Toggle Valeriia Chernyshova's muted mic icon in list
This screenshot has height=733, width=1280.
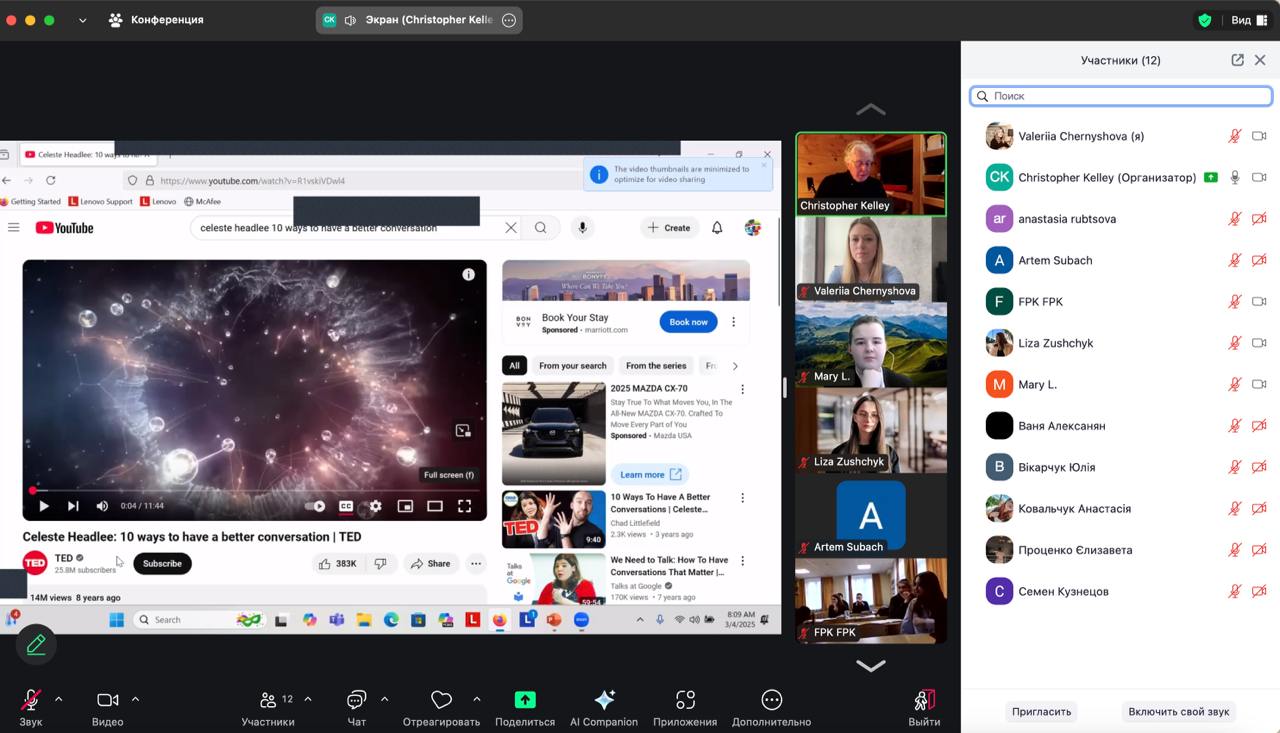click(x=1235, y=136)
